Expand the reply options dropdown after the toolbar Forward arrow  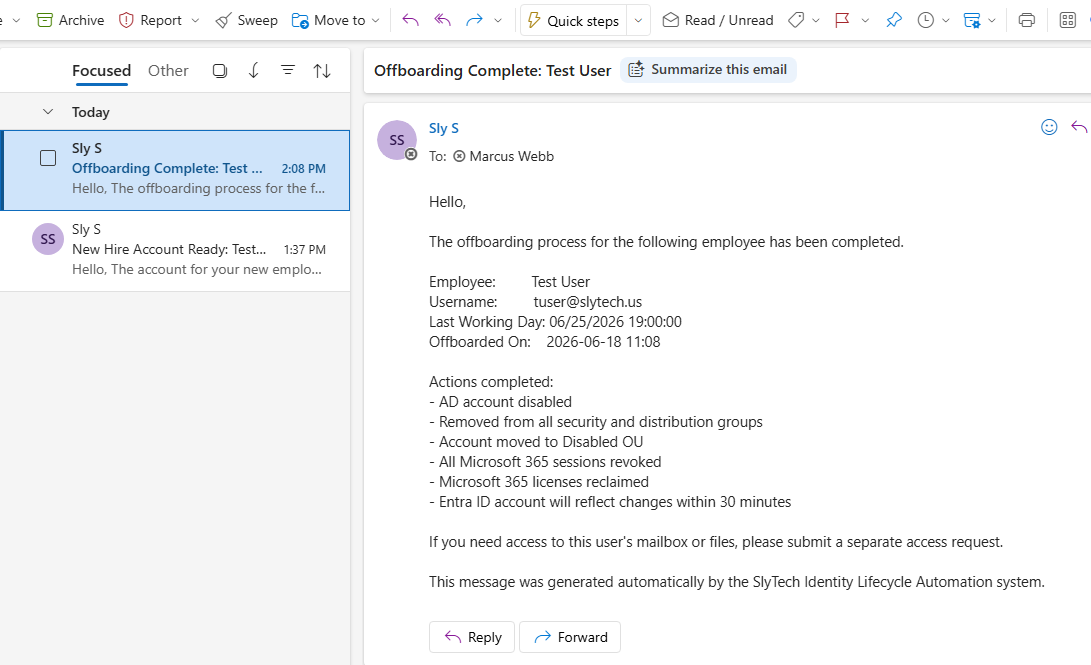tap(498, 20)
